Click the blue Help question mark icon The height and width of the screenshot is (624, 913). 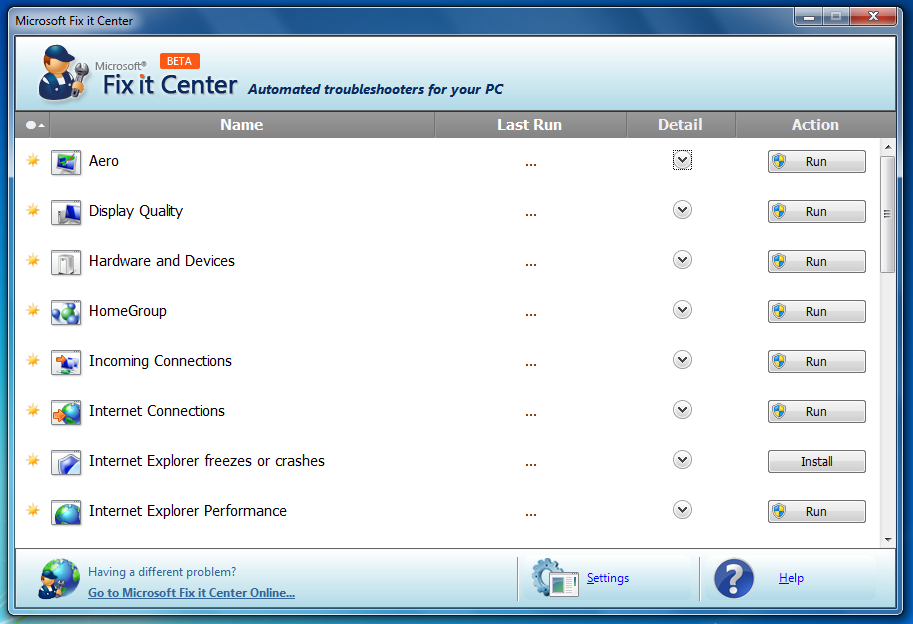(x=734, y=578)
